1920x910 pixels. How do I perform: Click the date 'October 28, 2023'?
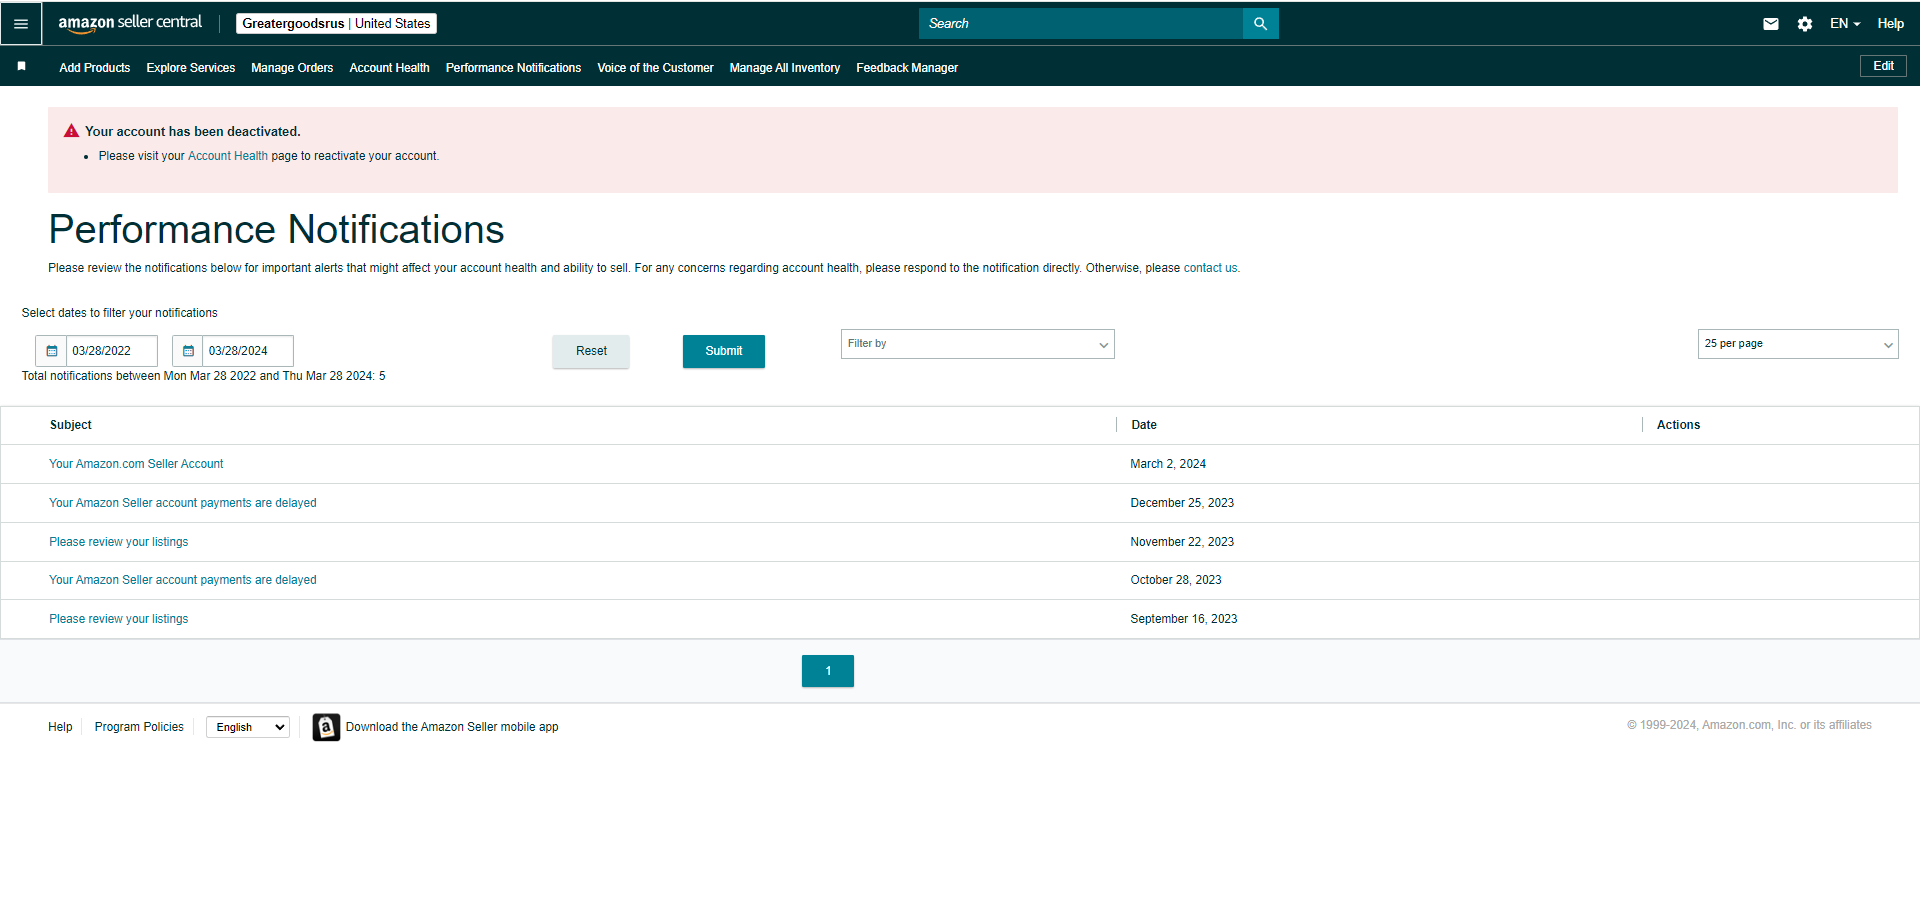(1176, 580)
